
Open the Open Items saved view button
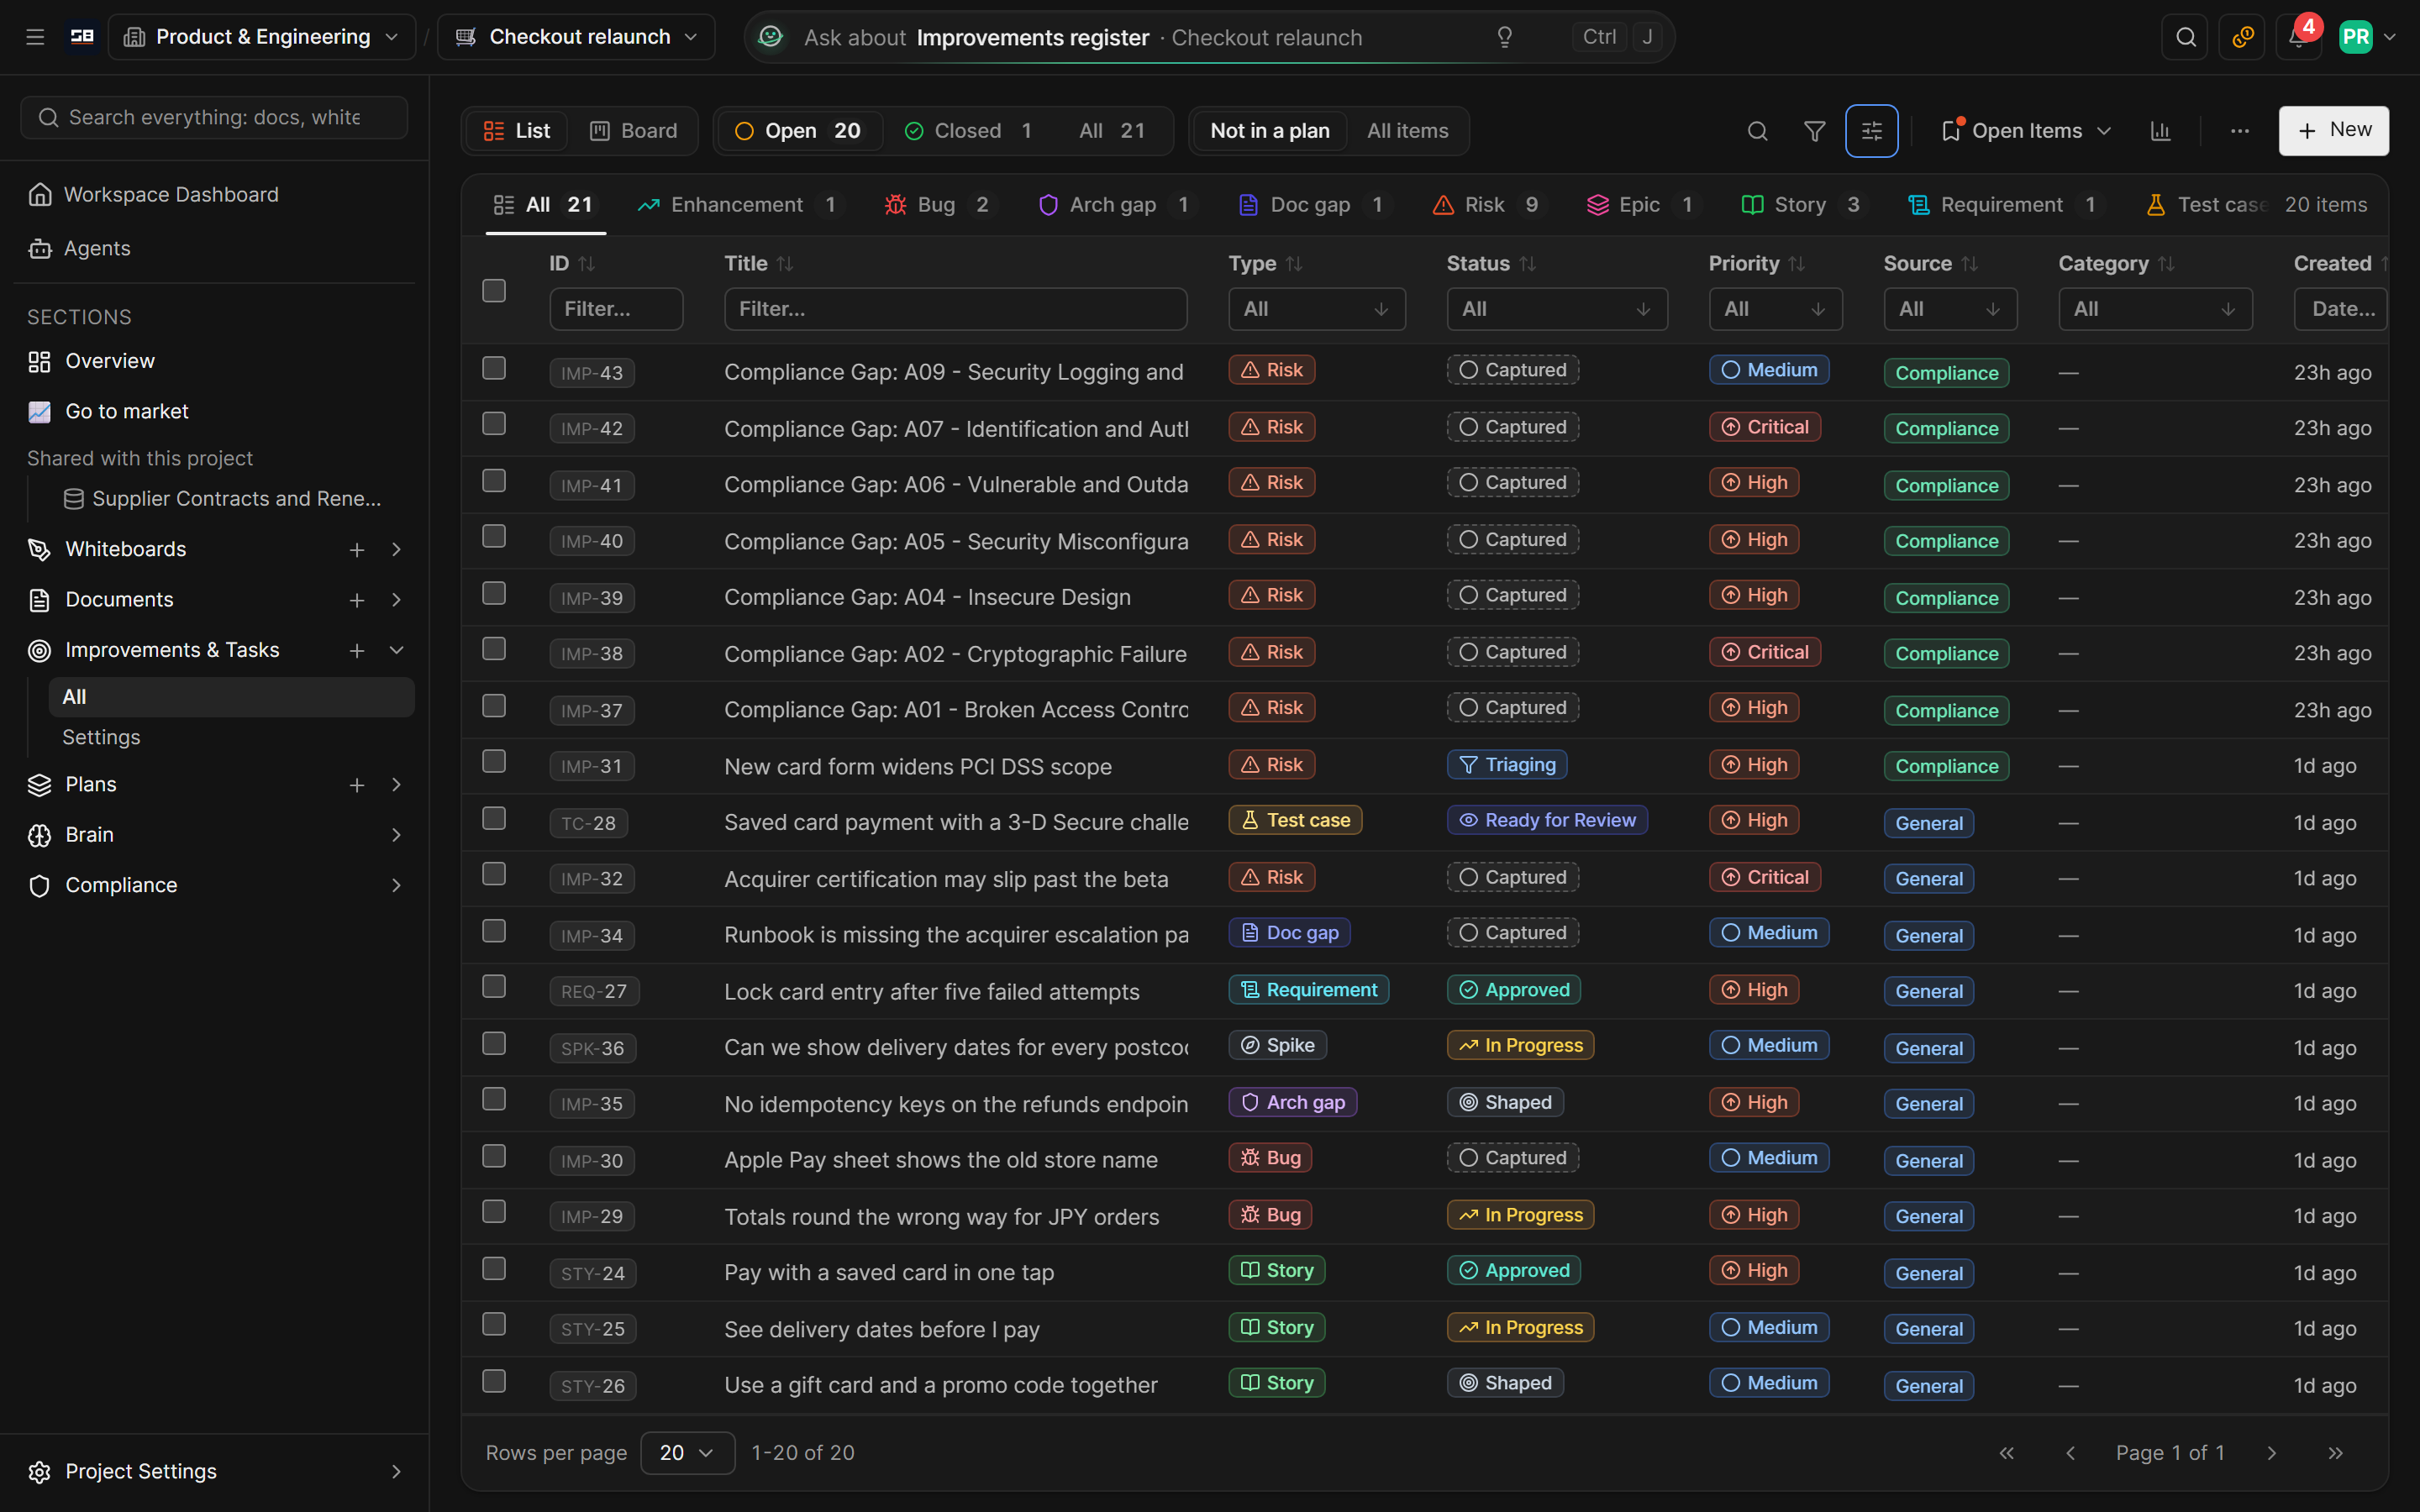2026,131
